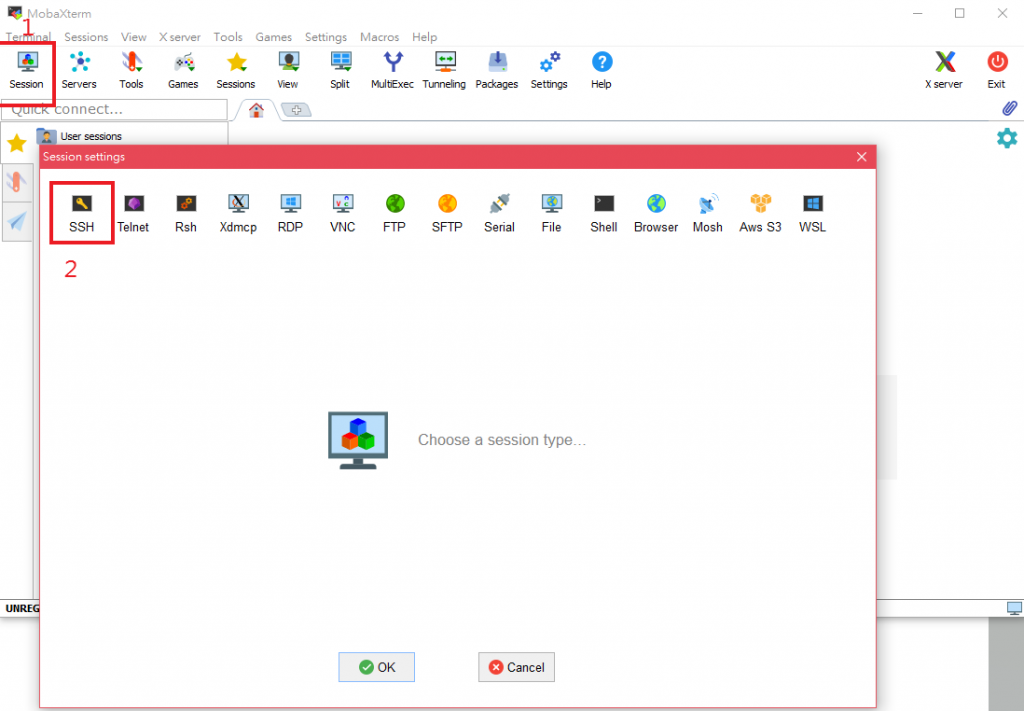Viewport: 1024px width, 711px height.
Task: Select the File session type
Action: (552, 213)
